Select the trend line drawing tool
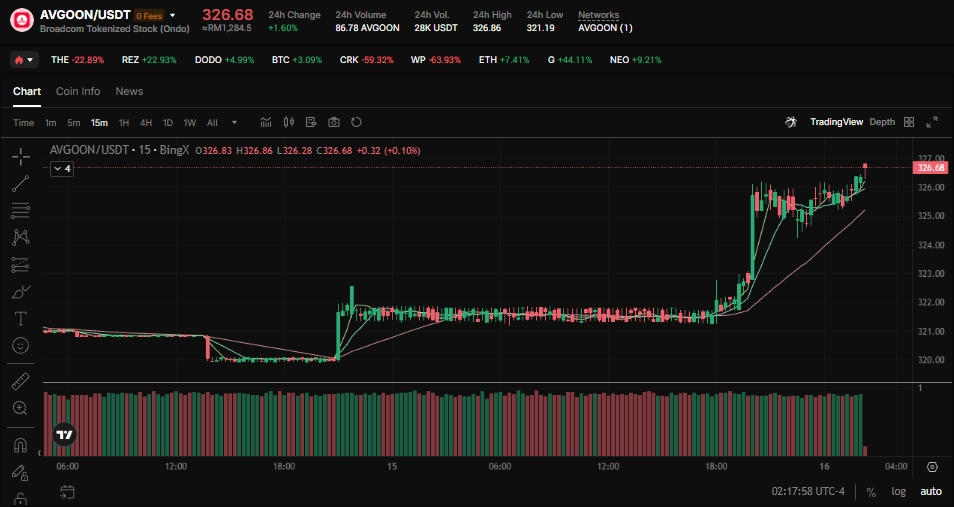Viewport: 954px width, 507px height. tap(20, 183)
